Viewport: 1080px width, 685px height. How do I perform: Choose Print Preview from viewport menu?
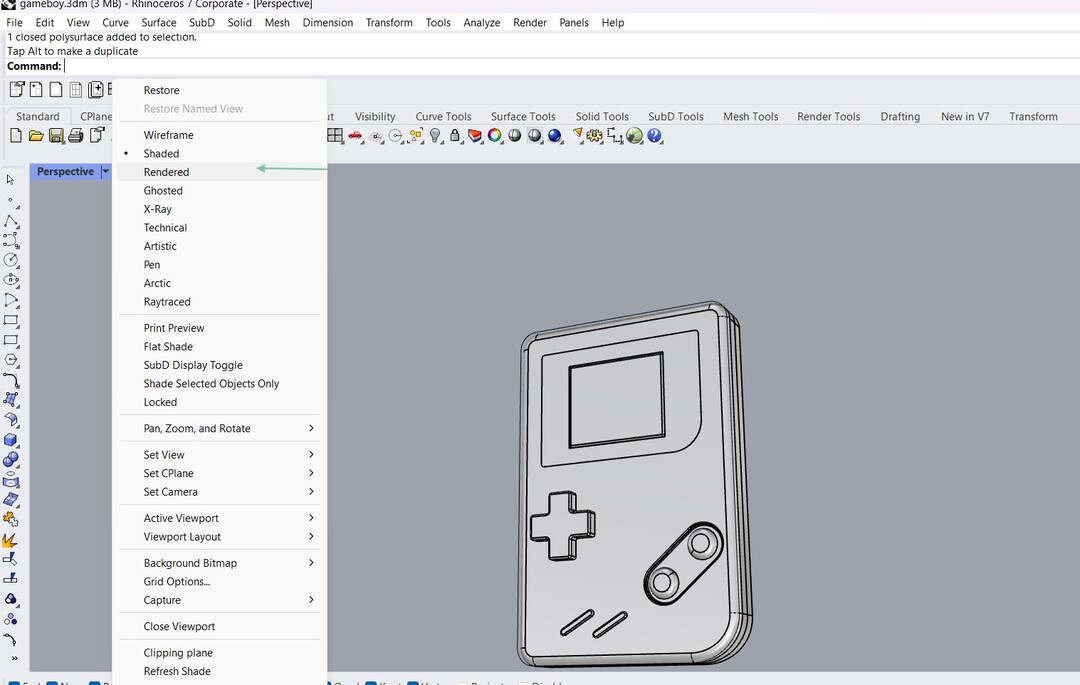point(174,328)
